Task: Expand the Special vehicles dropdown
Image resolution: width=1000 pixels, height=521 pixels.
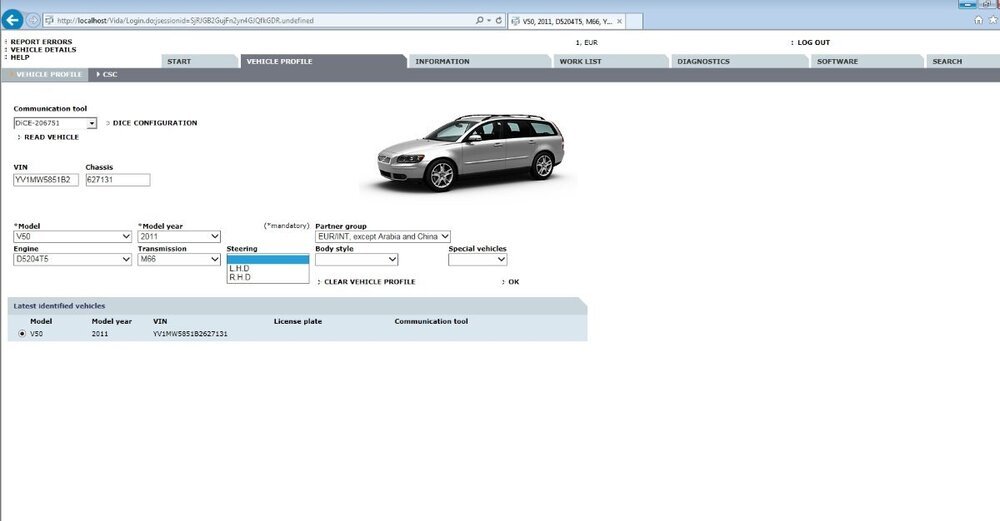Action: coord(478,260)
